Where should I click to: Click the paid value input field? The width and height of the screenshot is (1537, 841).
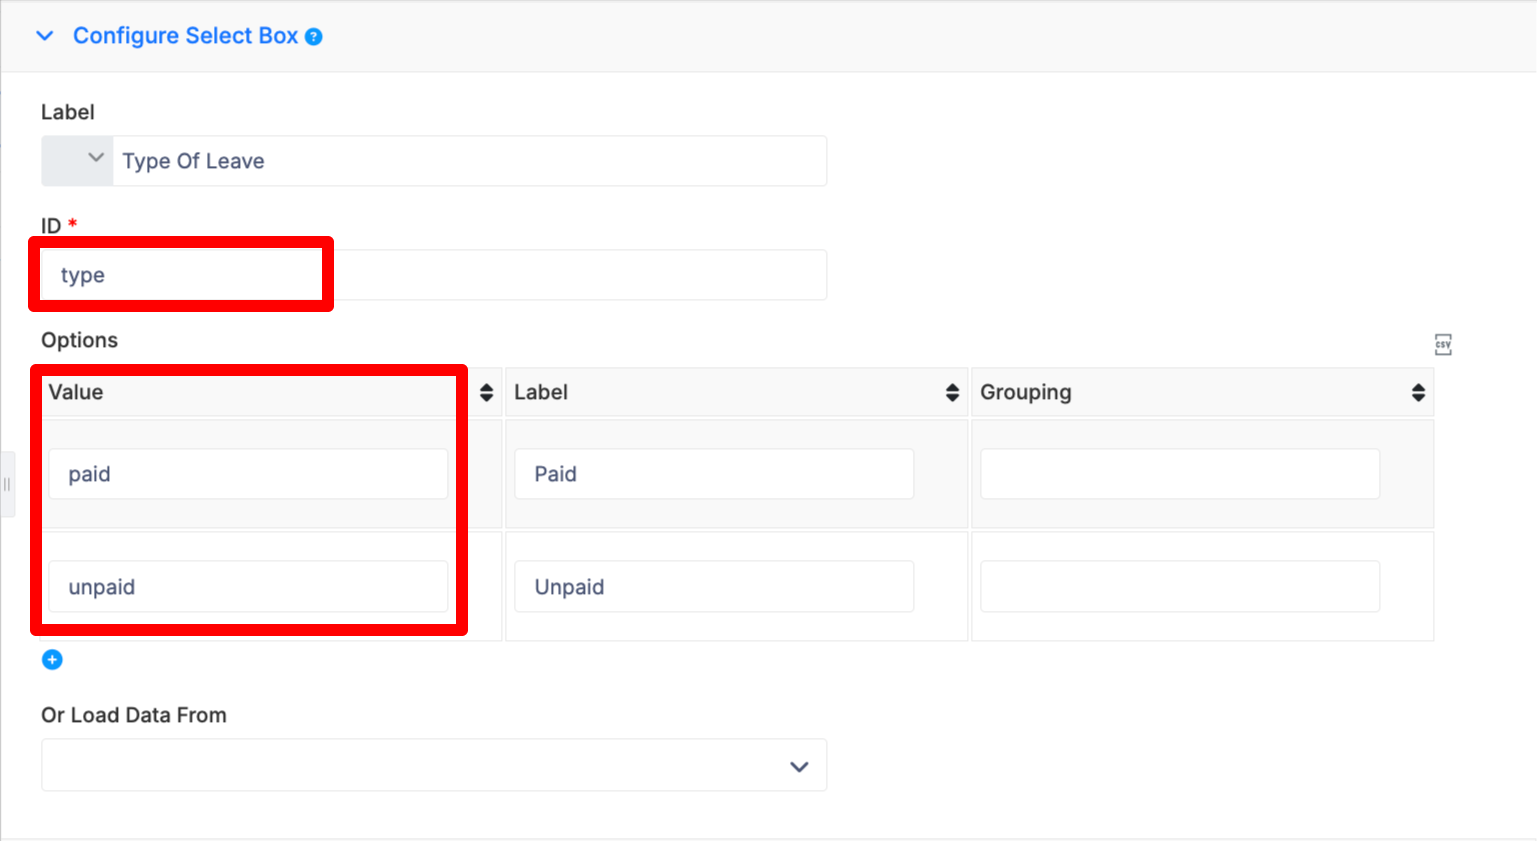(x=248, y=474)
